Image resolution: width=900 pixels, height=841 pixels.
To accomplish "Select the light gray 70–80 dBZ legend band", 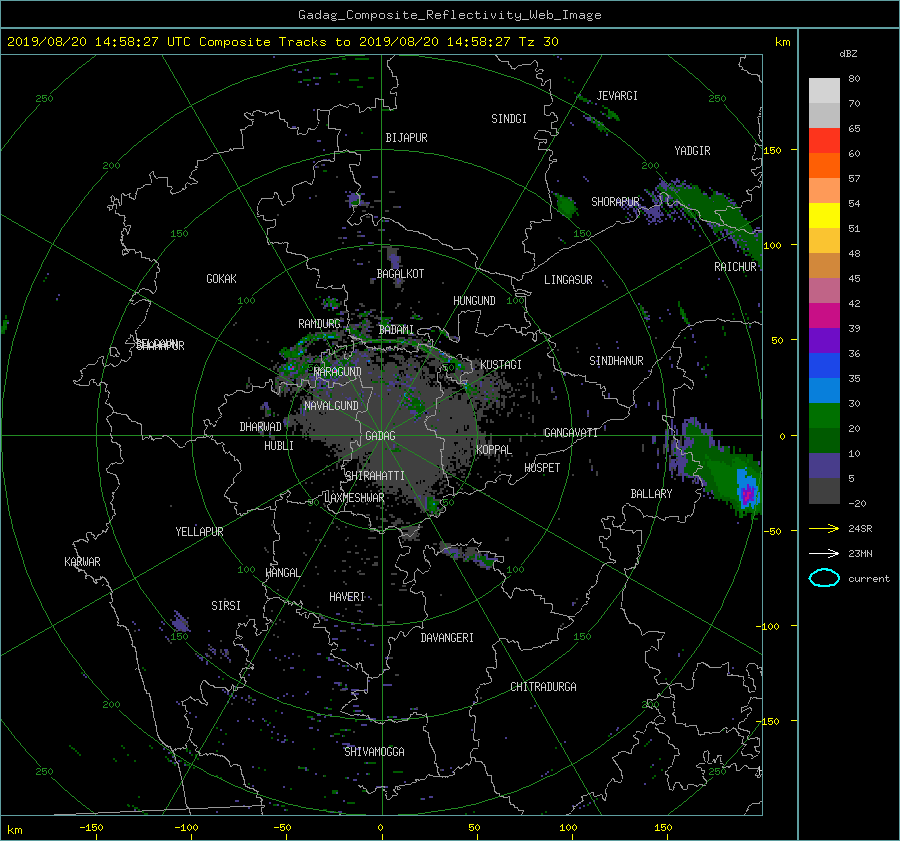I will tap(824, 91).
